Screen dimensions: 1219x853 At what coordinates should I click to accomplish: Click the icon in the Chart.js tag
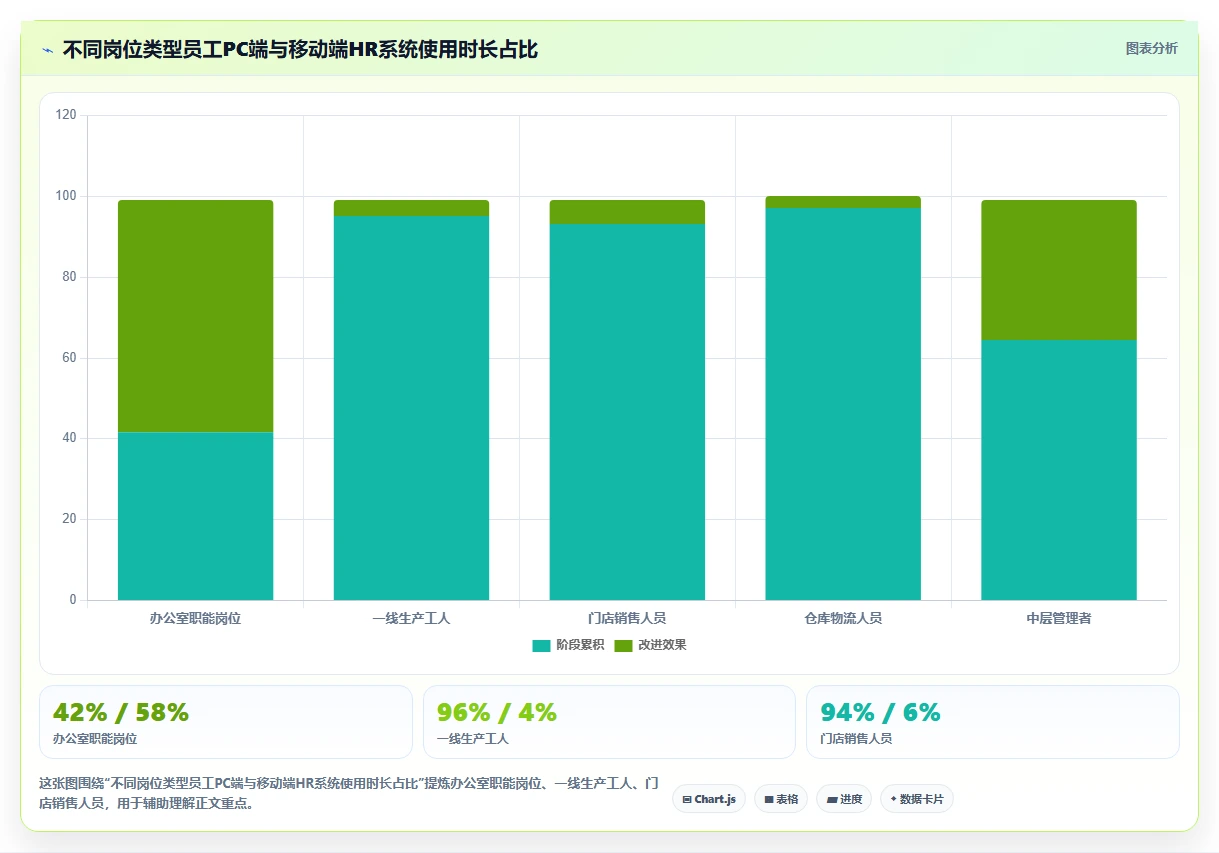pyautogui.click(x=687, y=799)
